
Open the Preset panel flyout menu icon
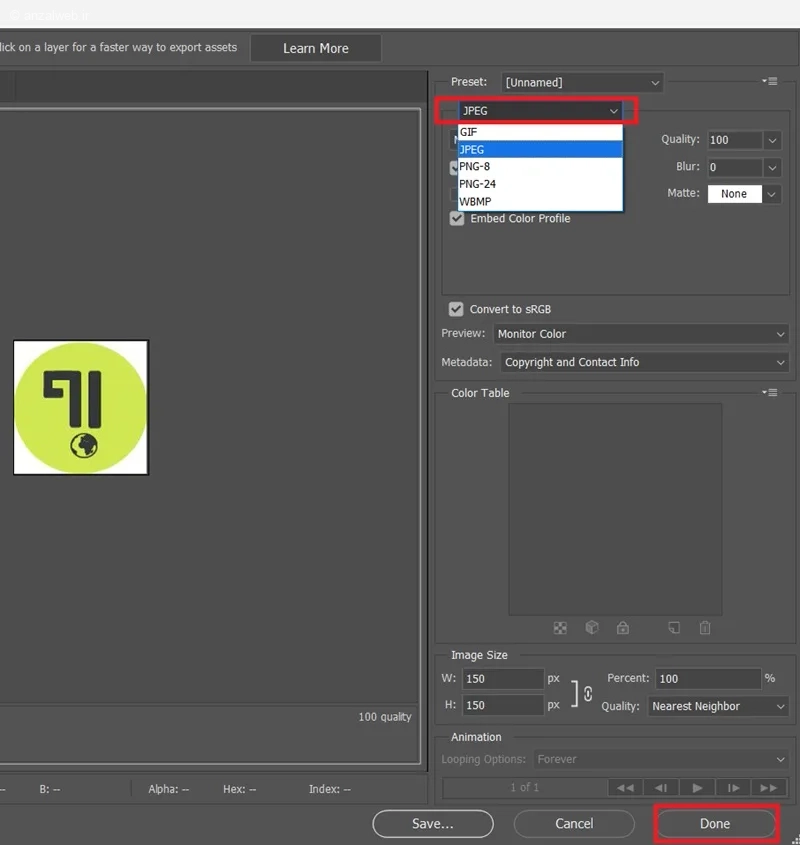tap(769, 81)
